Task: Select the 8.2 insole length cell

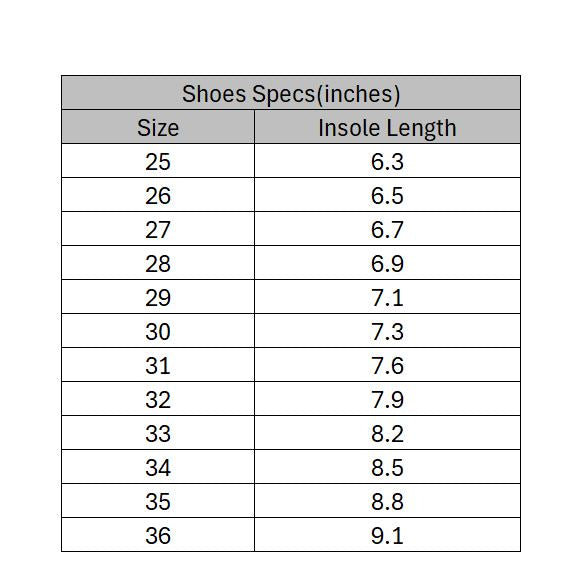Action: tap(387, 432)
